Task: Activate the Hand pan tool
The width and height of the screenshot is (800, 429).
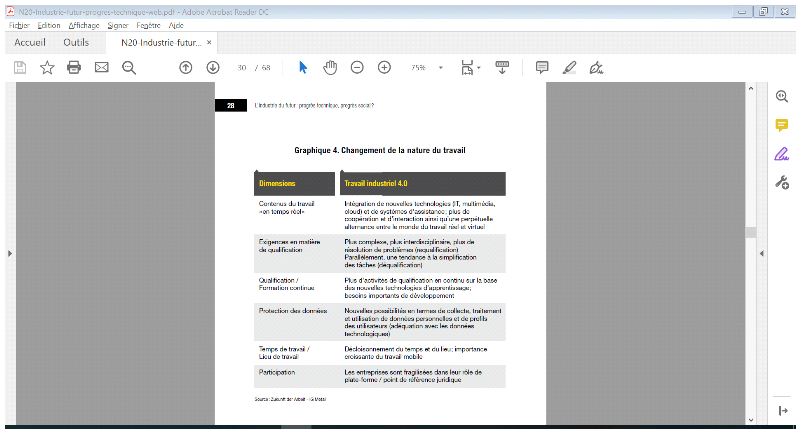Action: [330, 67]
